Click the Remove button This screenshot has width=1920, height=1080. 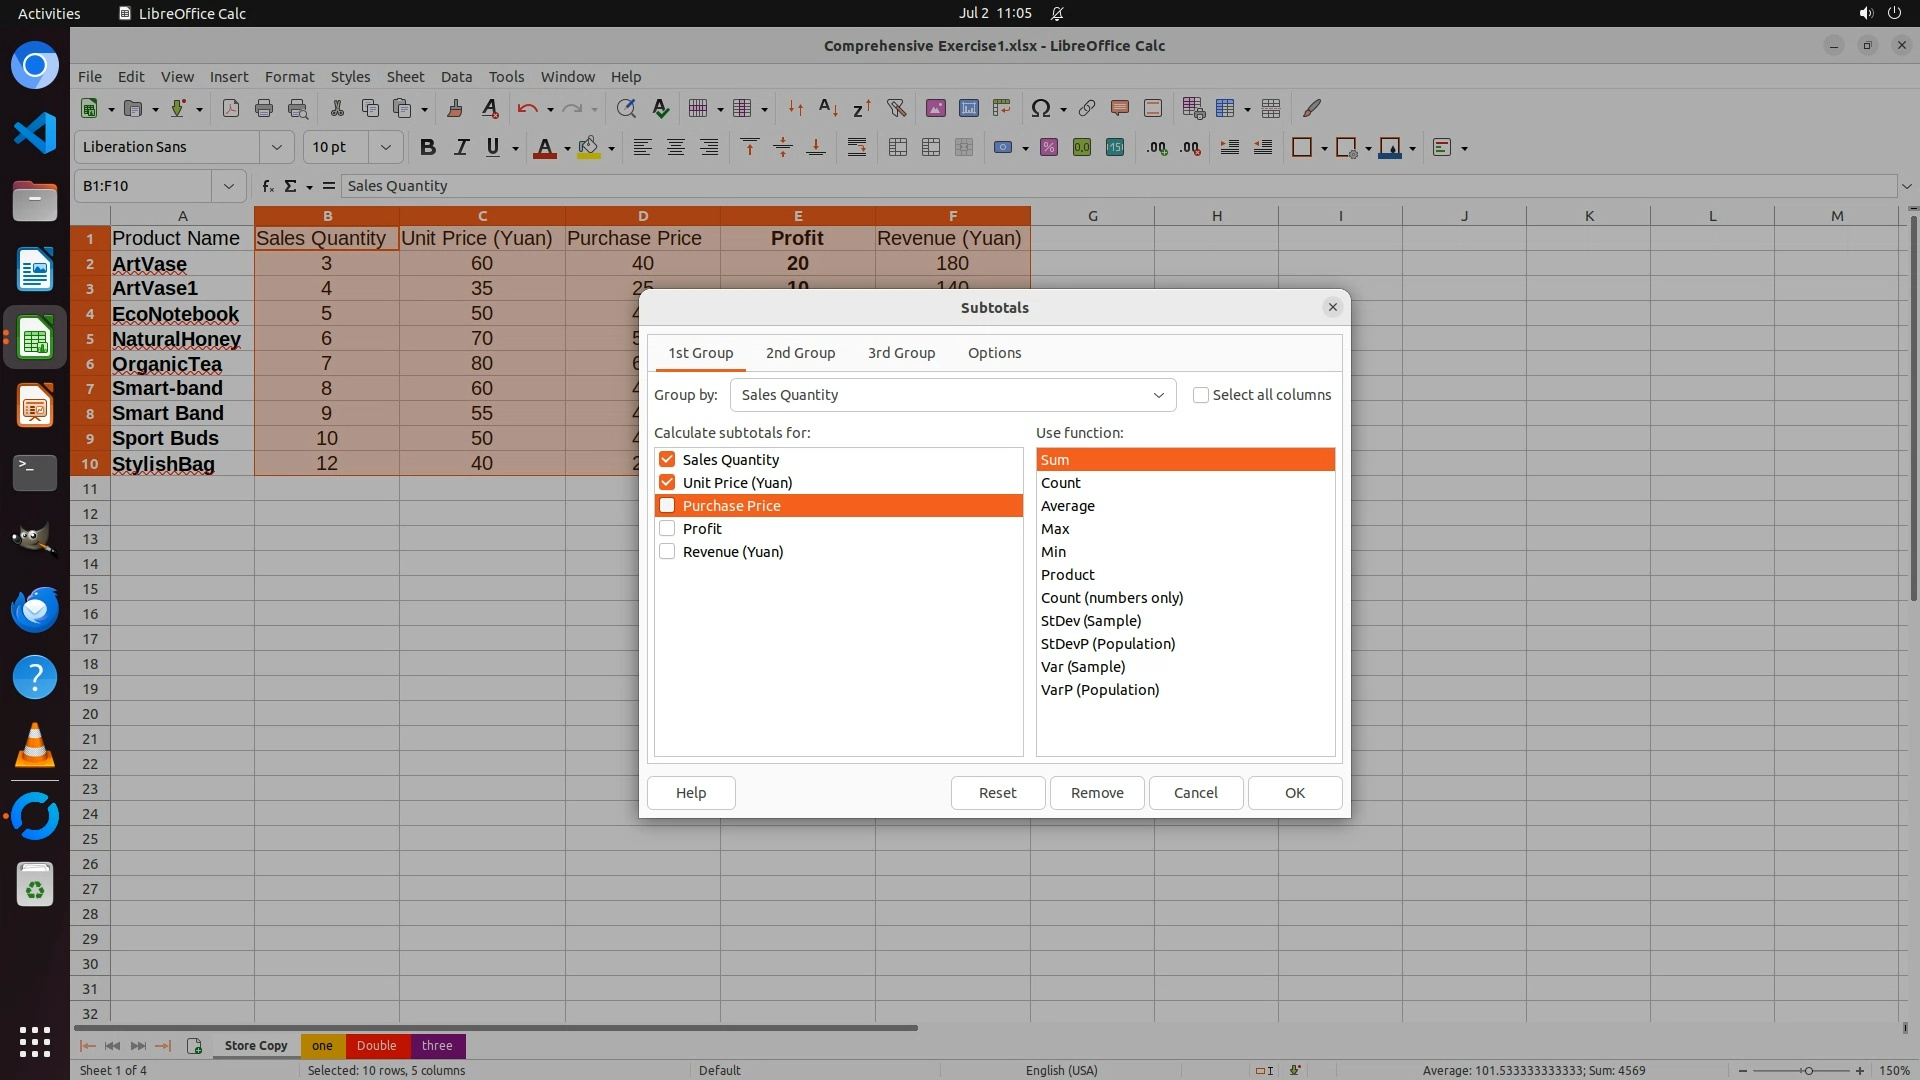(1097, 793)
